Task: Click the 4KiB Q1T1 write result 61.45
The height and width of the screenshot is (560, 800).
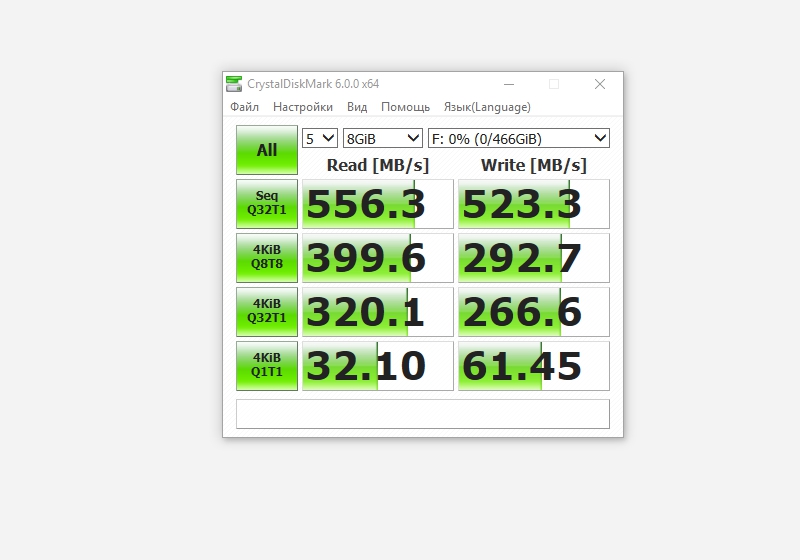Action: (x=534, y=366)
